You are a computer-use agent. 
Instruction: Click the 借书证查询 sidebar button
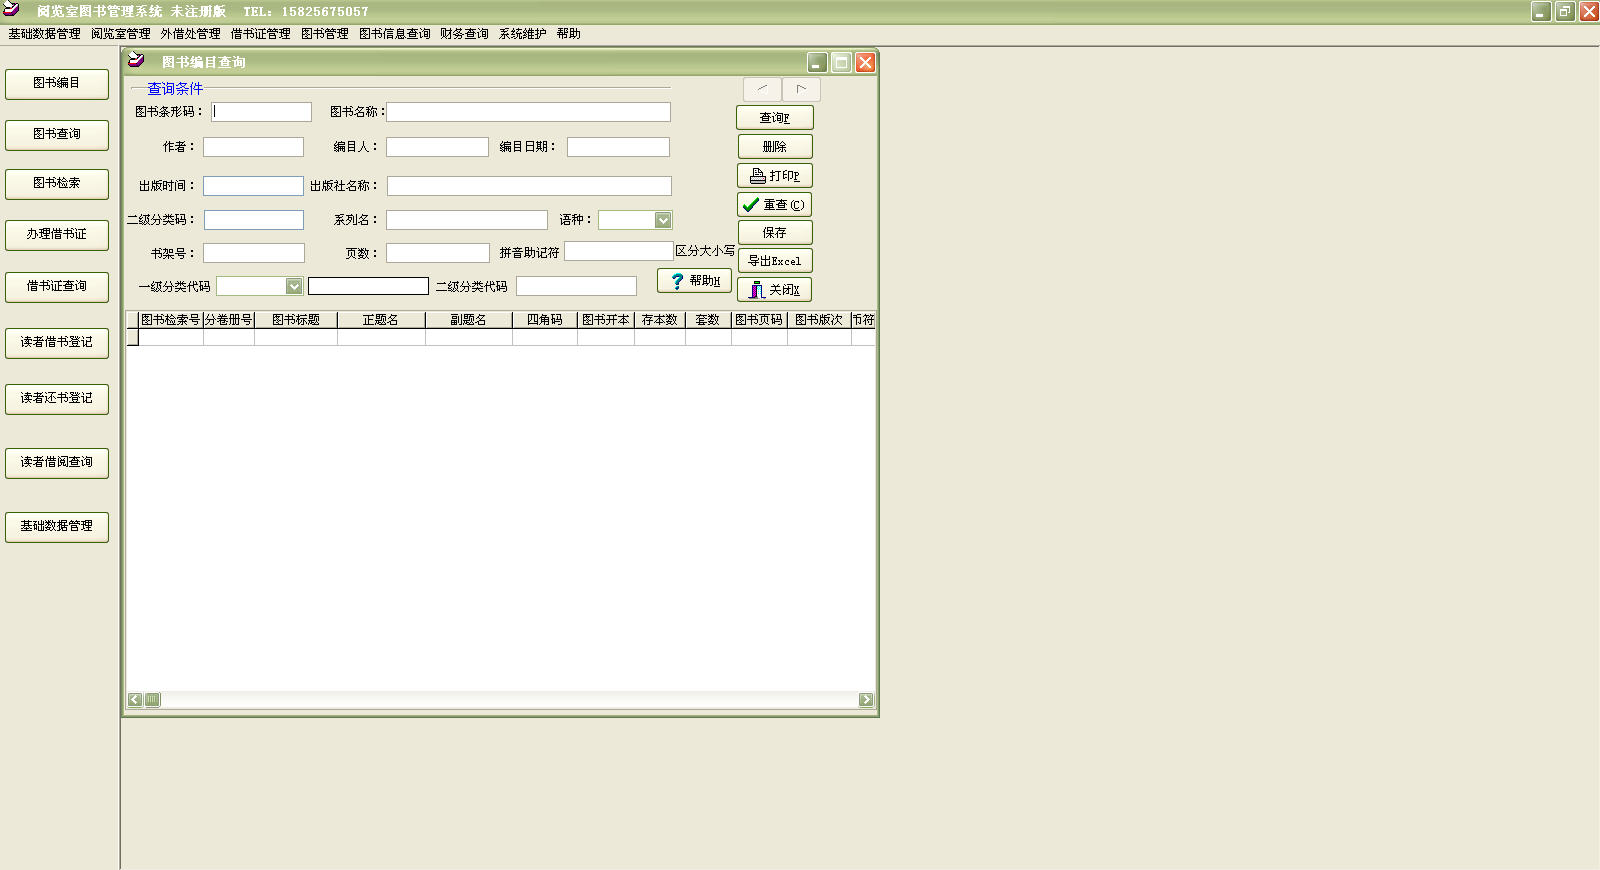coord(57,287)
